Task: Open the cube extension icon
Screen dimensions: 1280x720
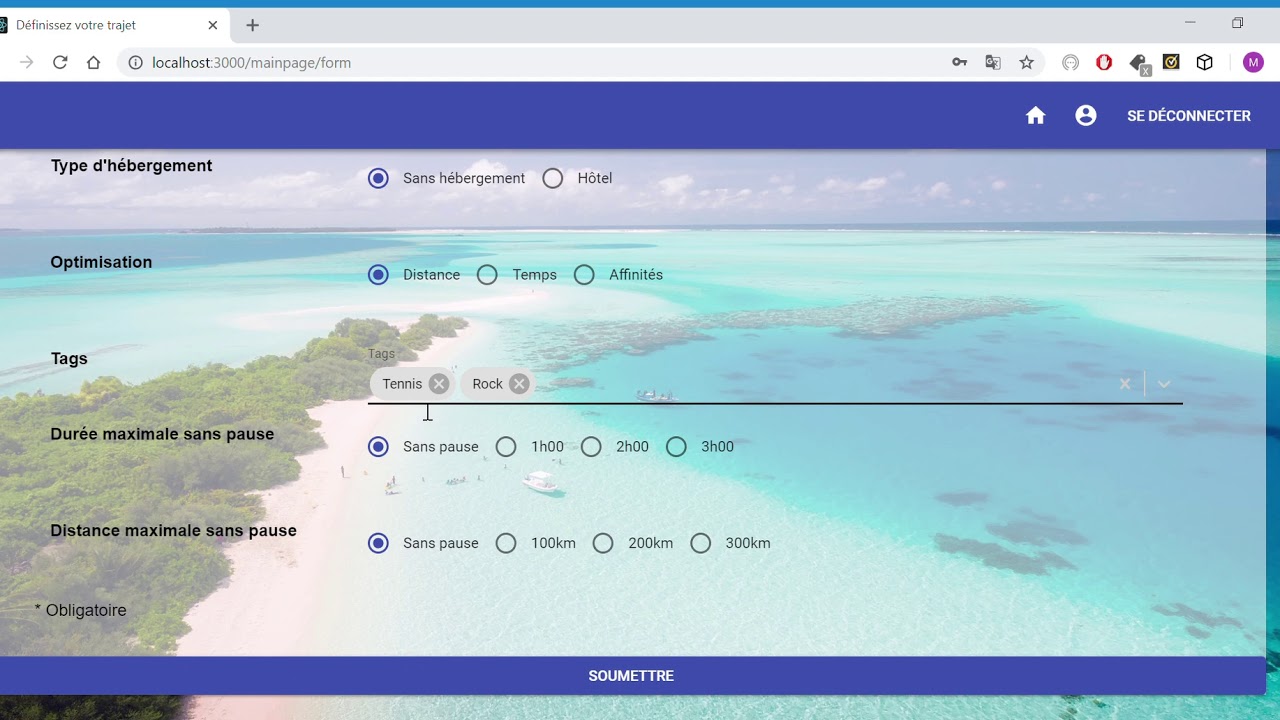Action: (x=1205, y=62)
